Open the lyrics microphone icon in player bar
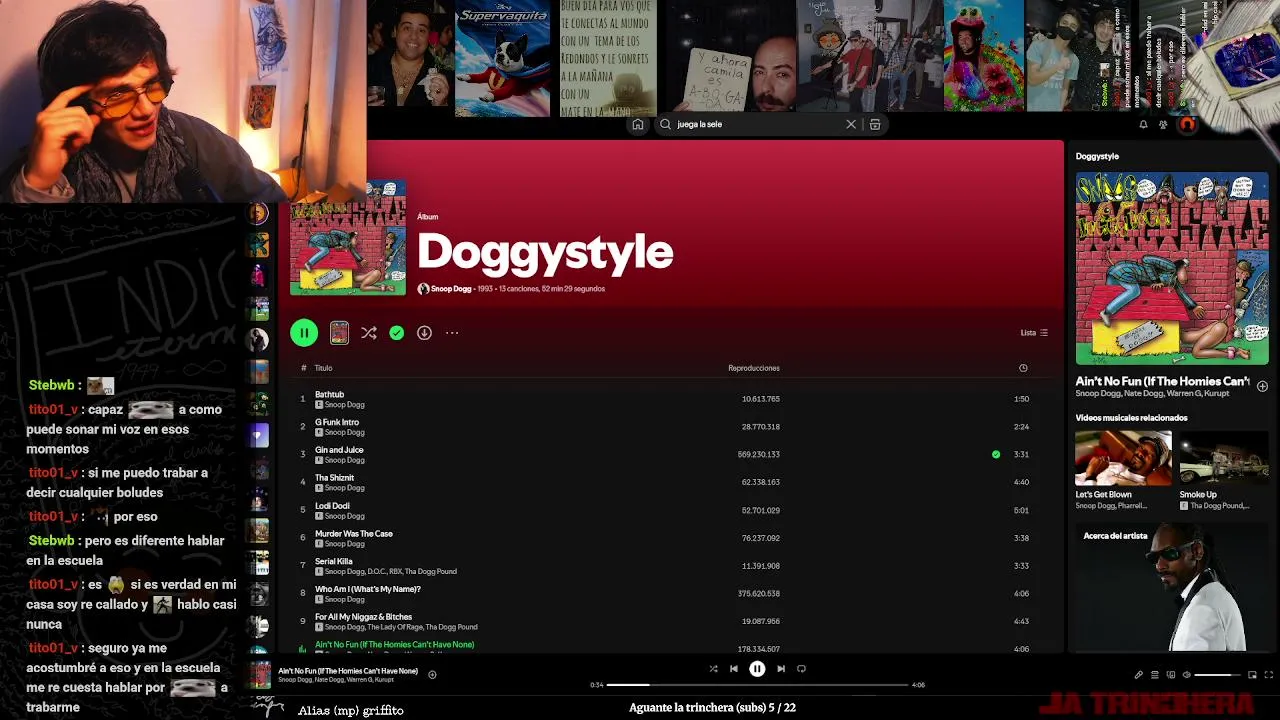This screenshot has width=1280, height=720. 1138,675
